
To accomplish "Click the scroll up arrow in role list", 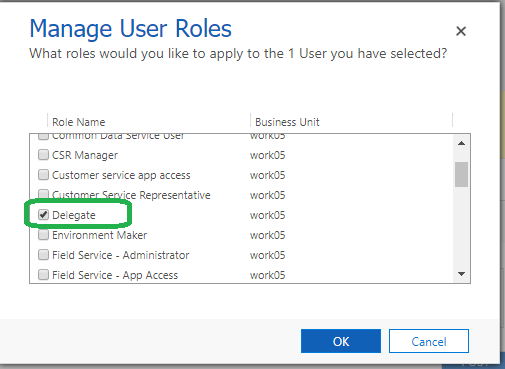I will (461, 143).
